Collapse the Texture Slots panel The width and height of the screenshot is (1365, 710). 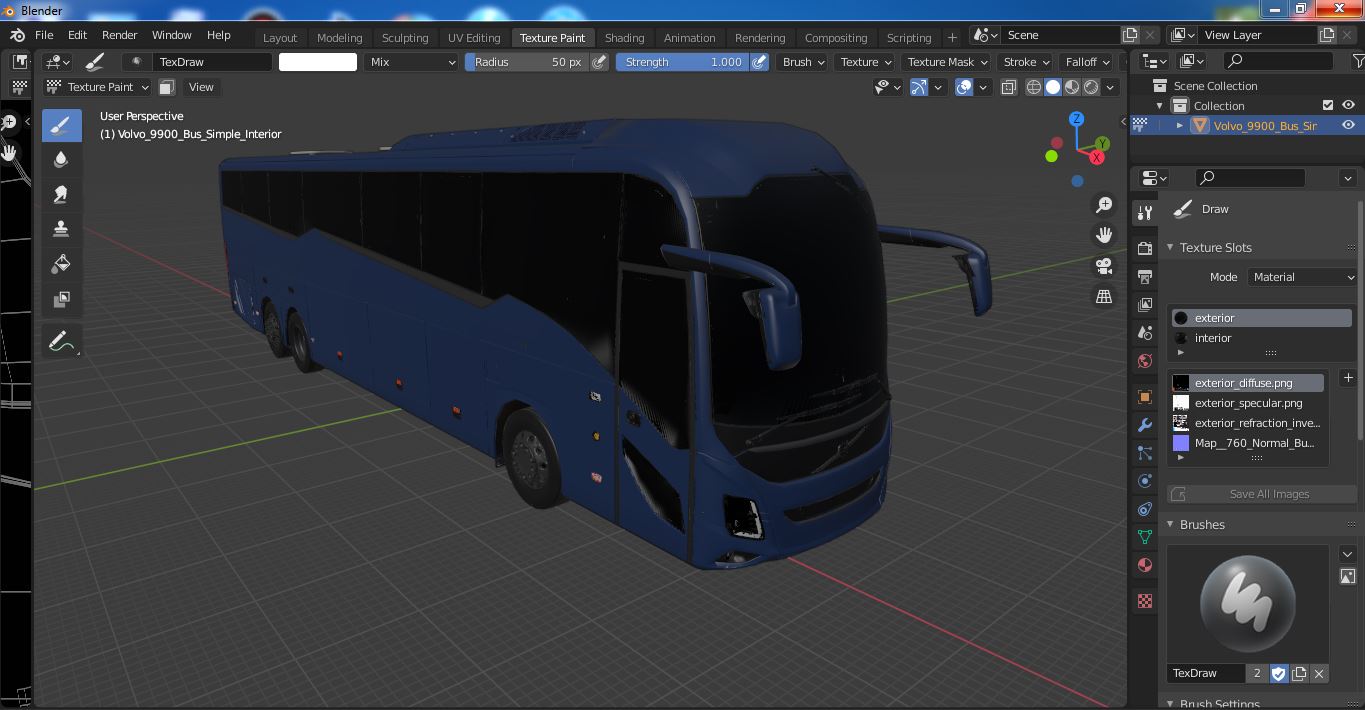coord(1171,248)
